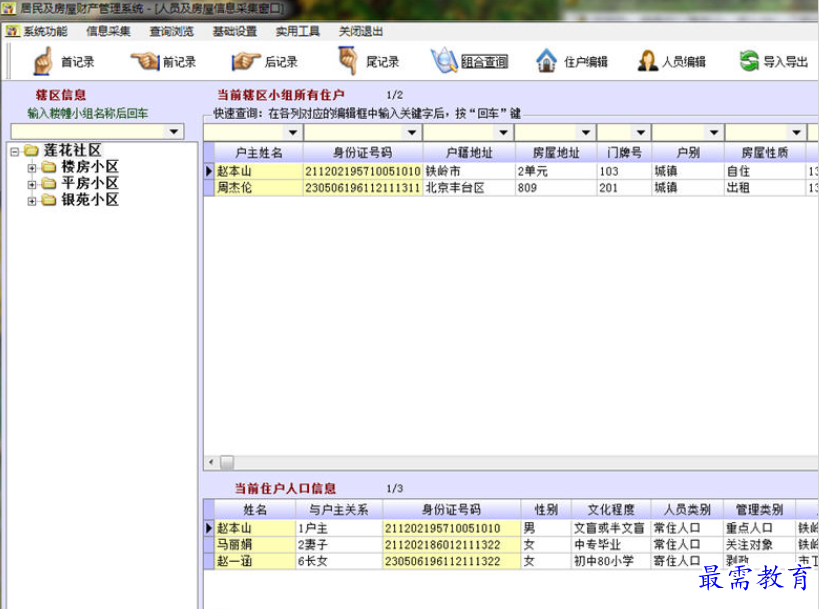820x609 pixels.
Task: Click the 导入导出 green arrows icon
Action: click(x=749, y=61)
